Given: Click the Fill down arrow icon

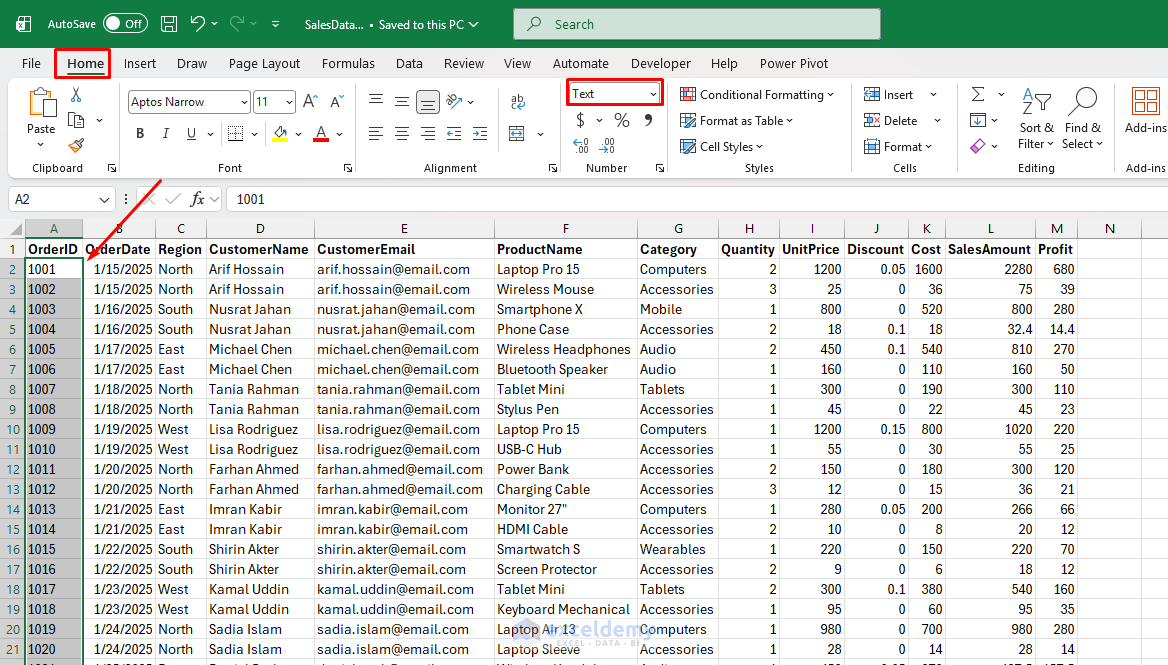Looking at the screenshot, I should coord(978,120).
